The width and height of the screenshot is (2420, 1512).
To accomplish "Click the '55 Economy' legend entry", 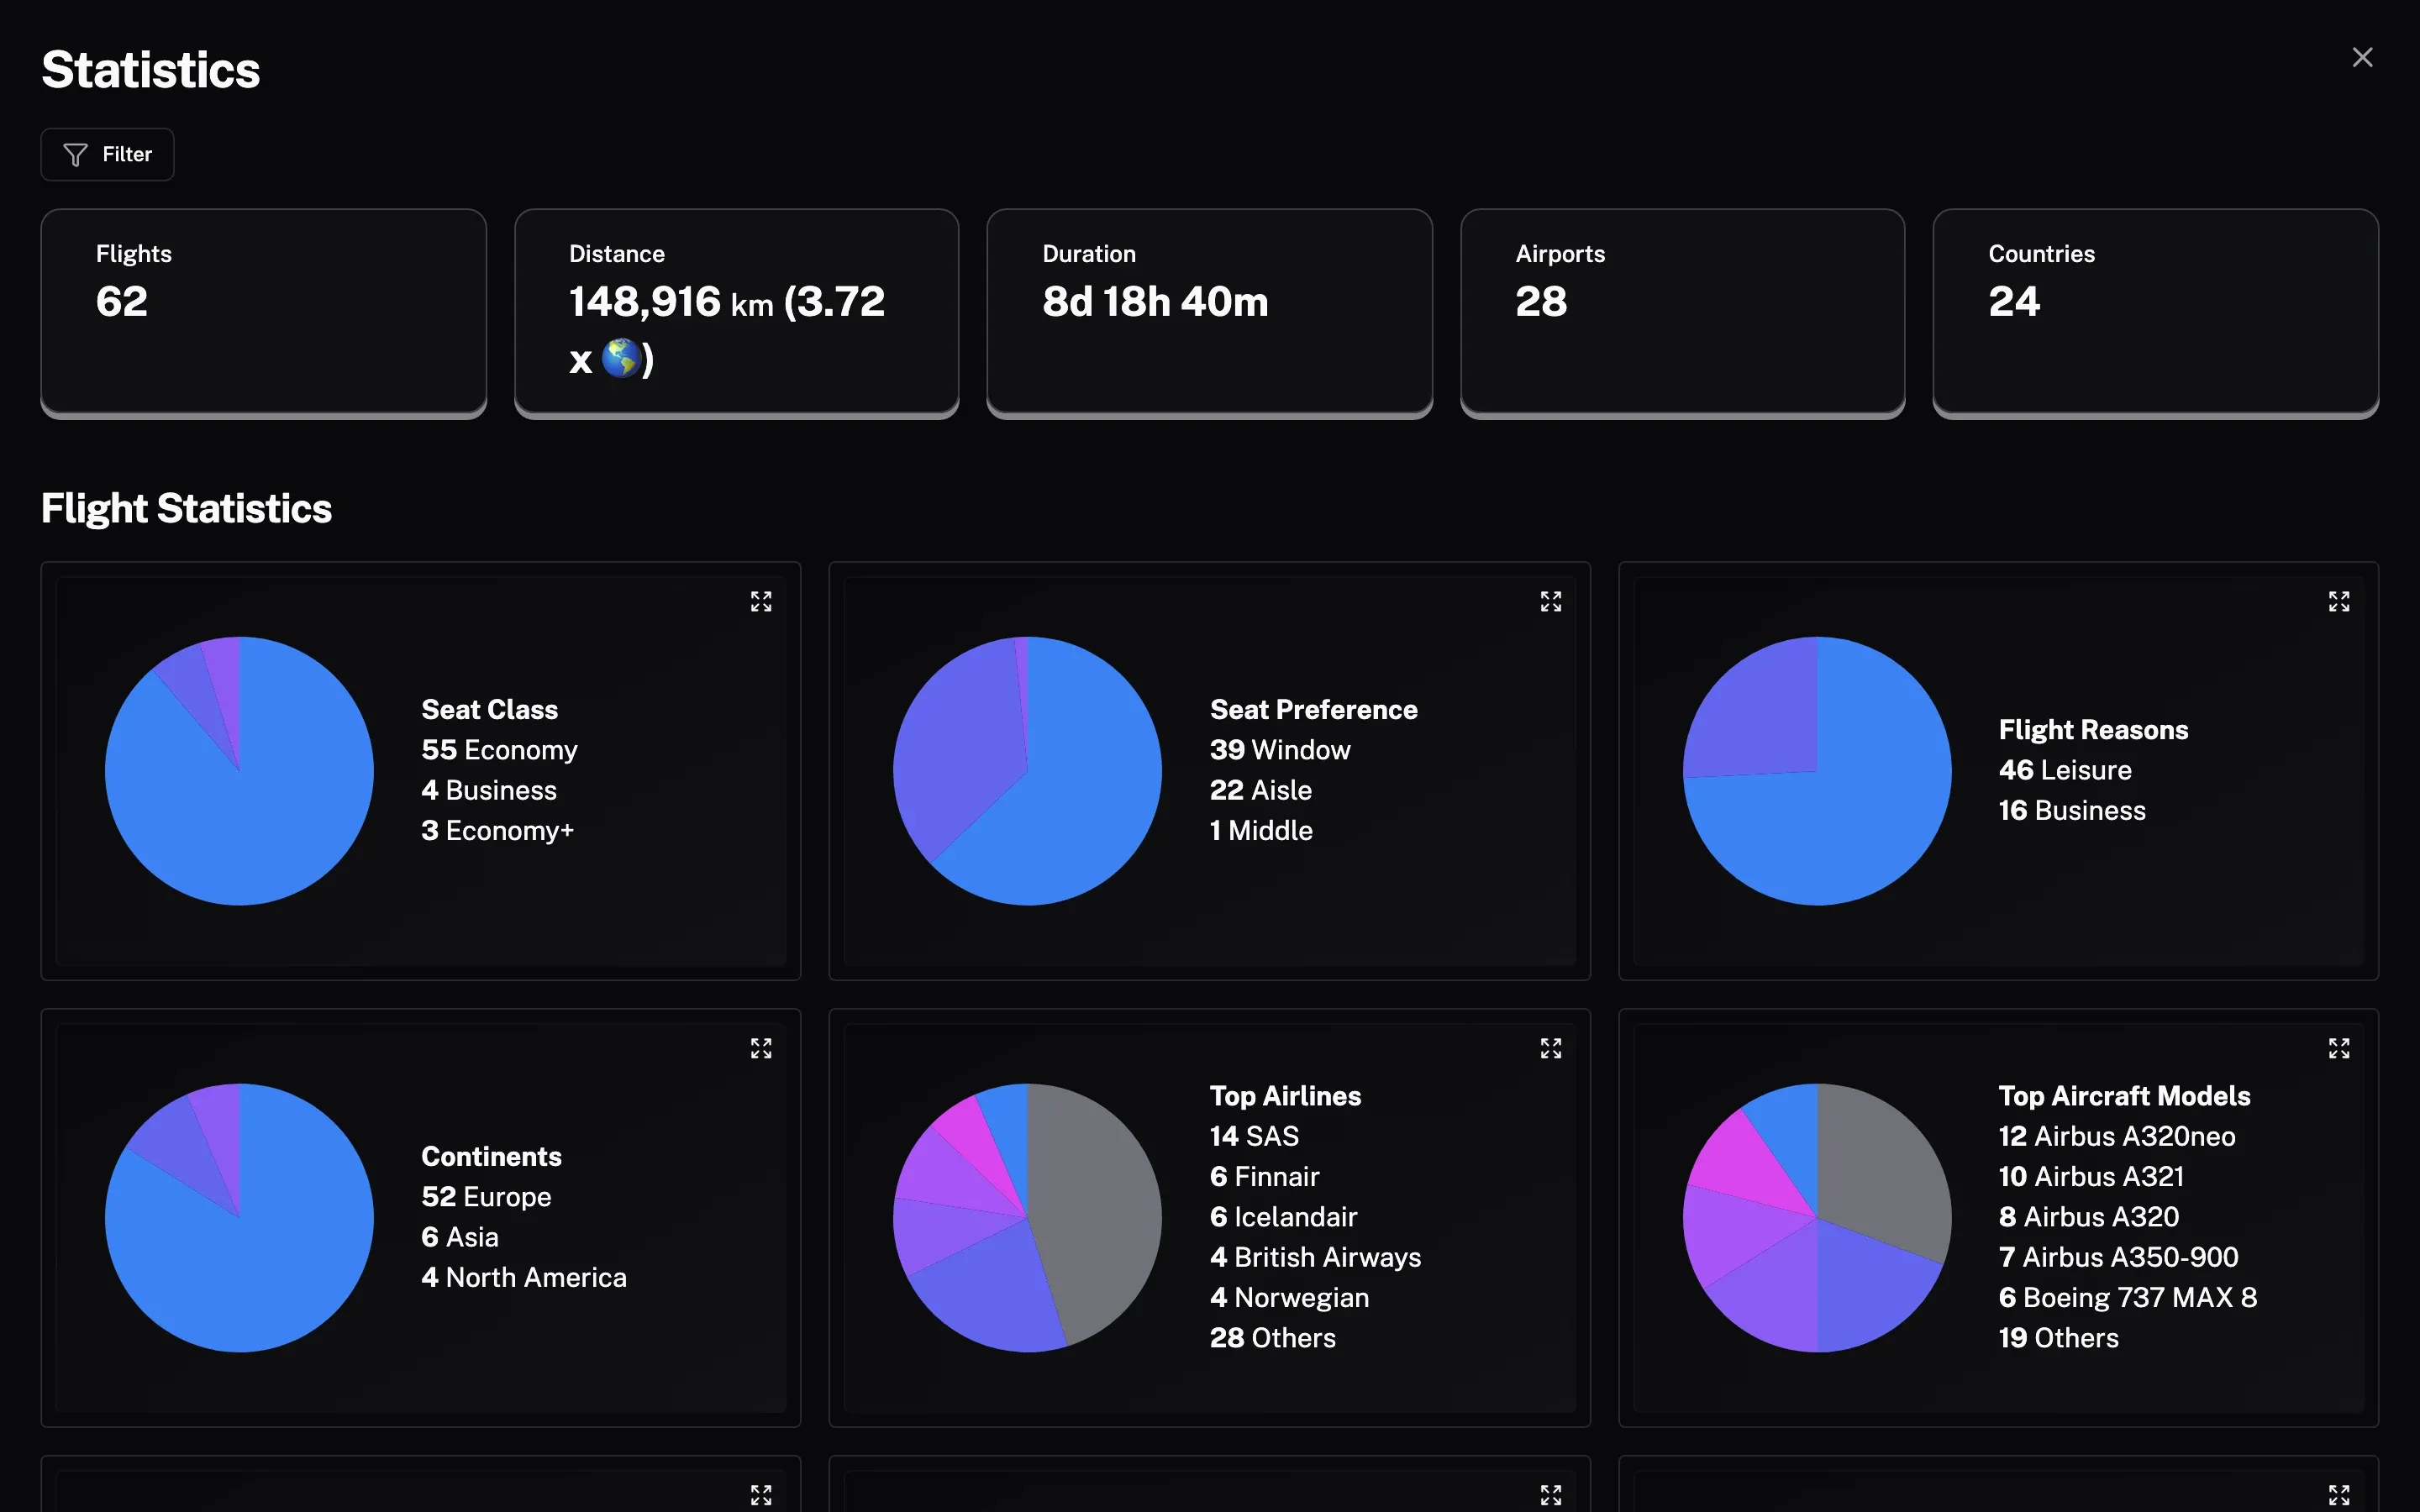I will click(x=499, y=750).
